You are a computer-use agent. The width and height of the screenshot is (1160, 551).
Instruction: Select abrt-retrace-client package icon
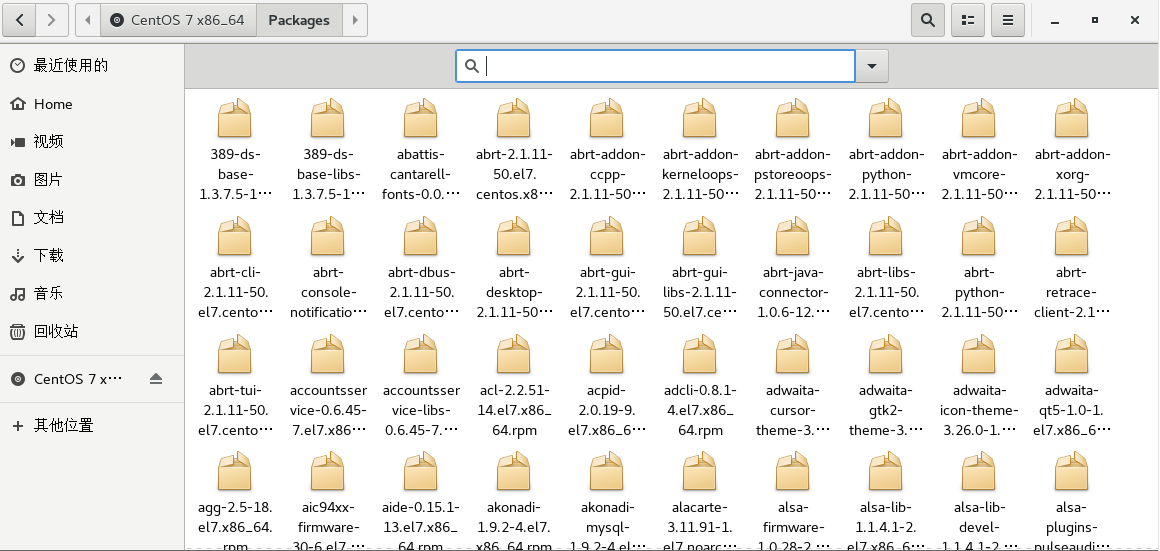tap(1072, 237)
